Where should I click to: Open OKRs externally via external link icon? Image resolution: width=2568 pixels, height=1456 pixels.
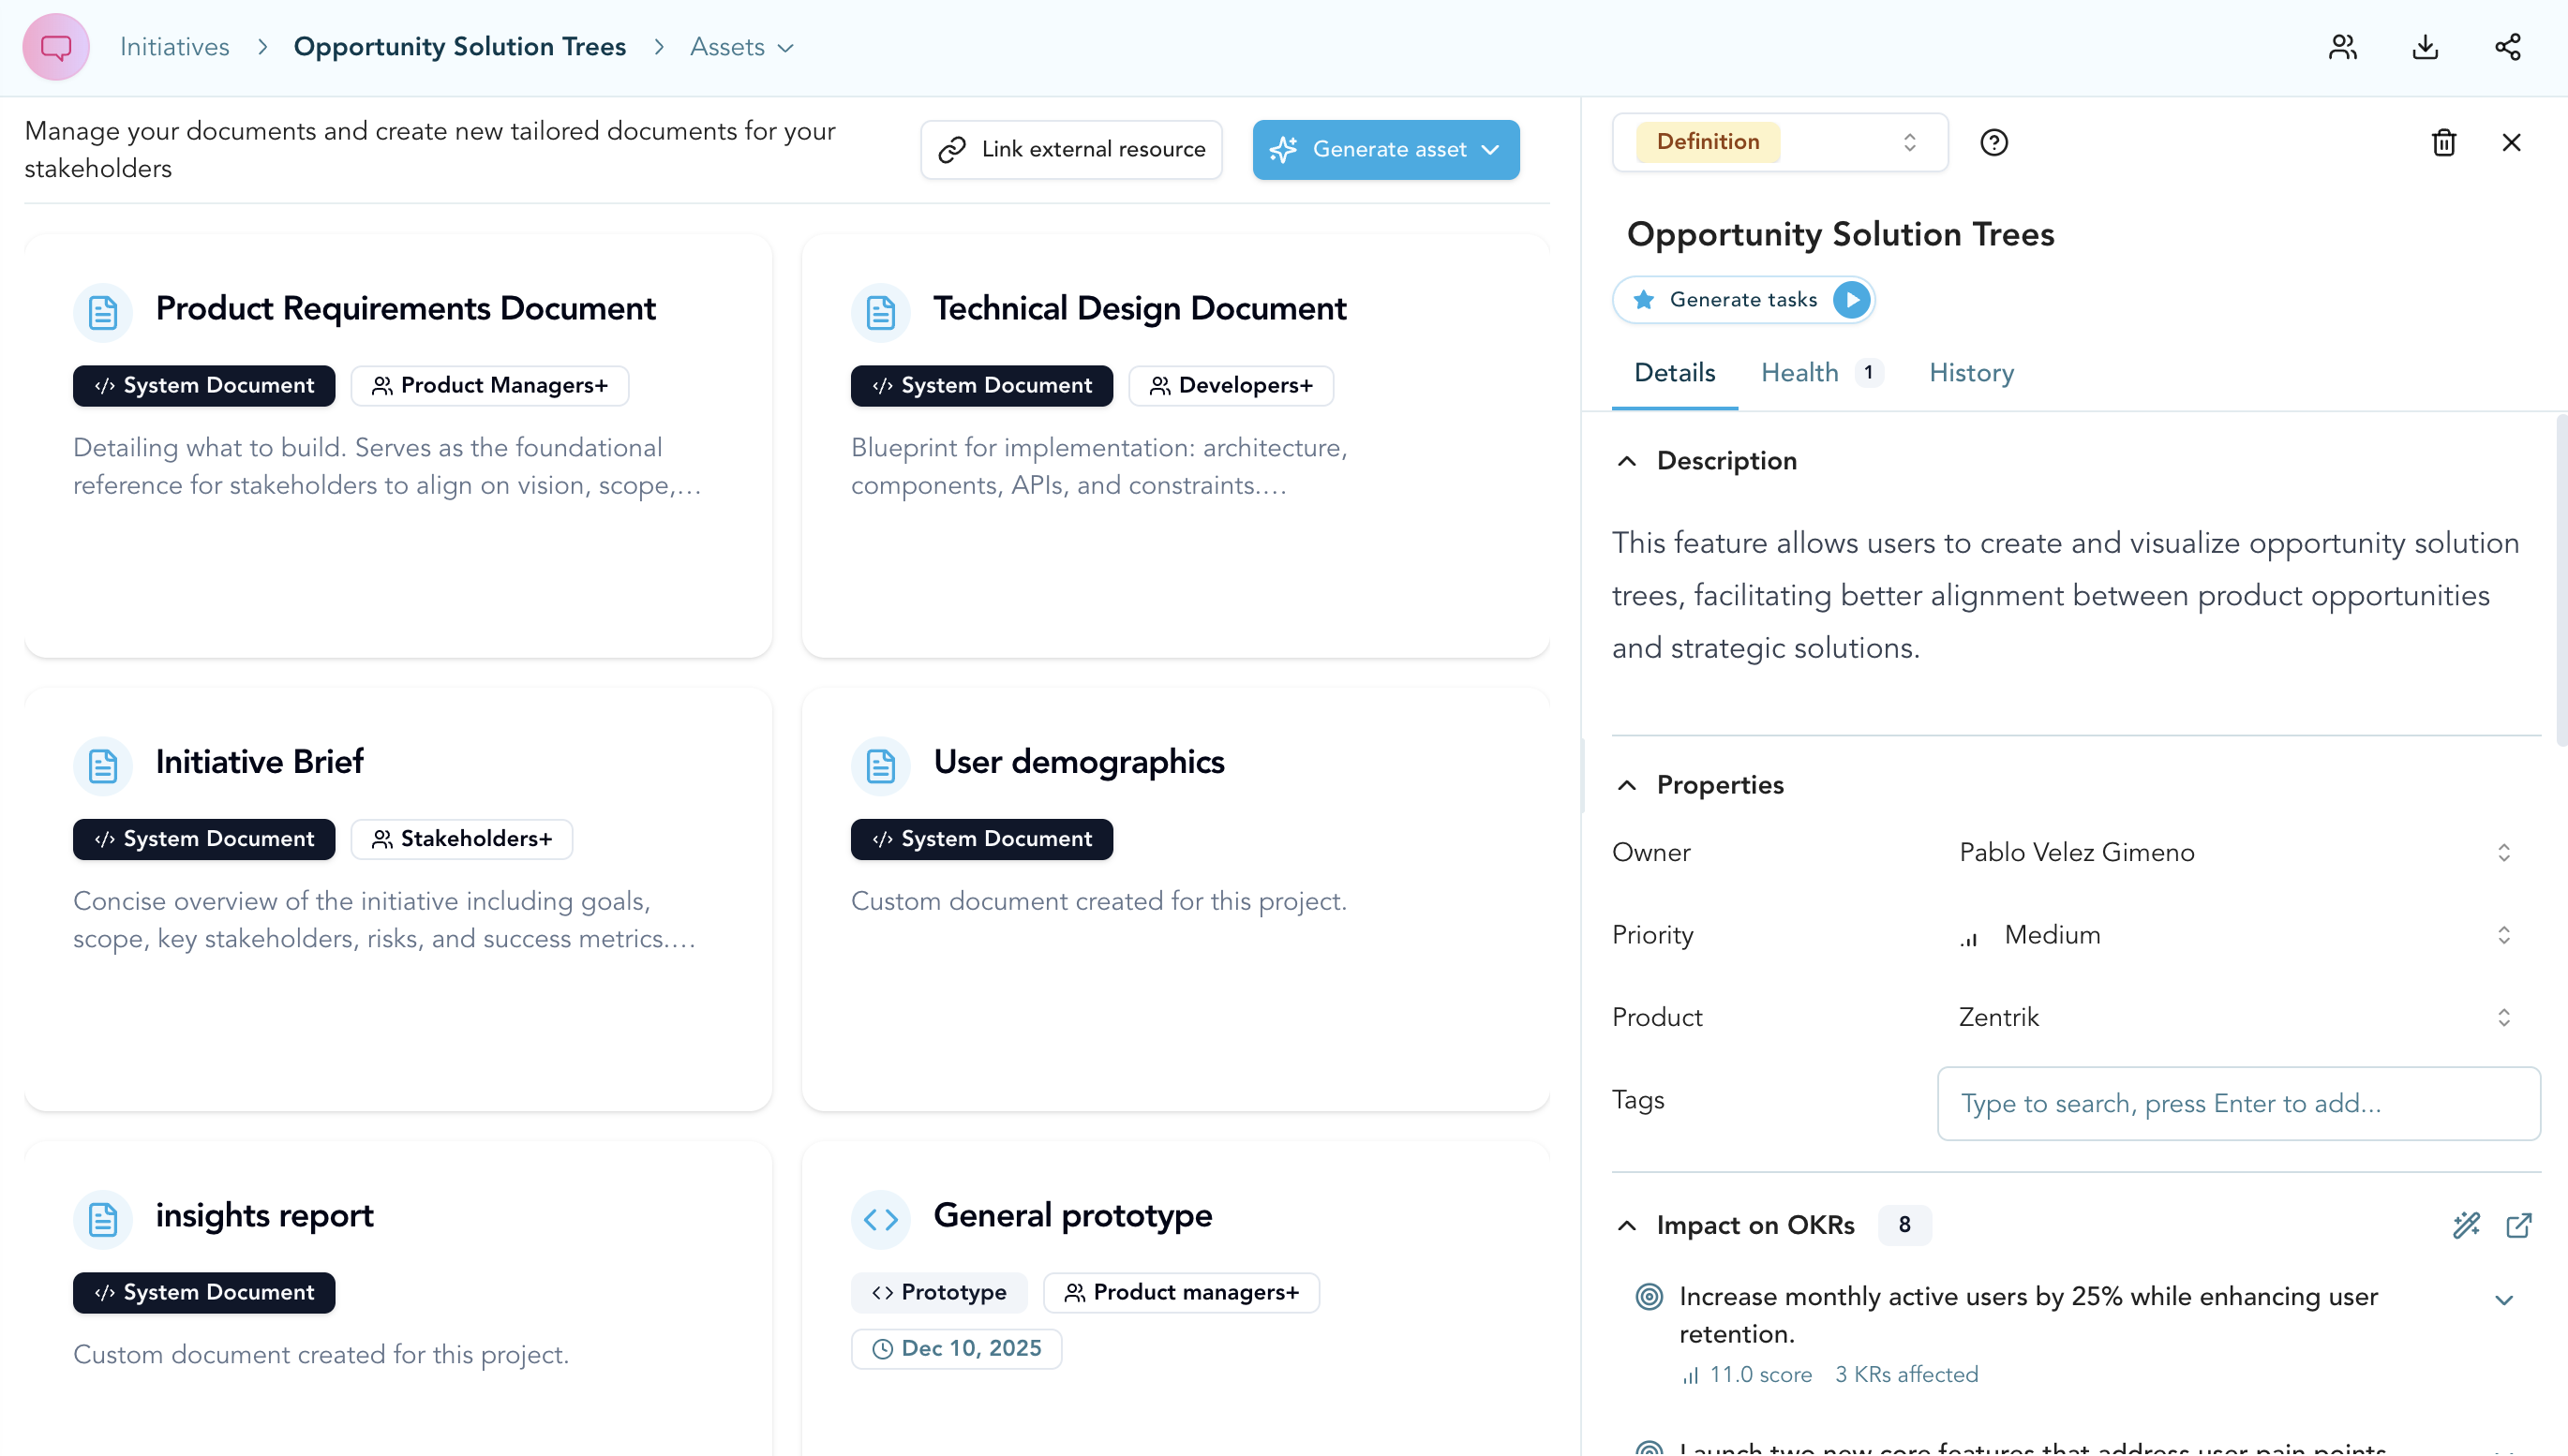2520,1226
